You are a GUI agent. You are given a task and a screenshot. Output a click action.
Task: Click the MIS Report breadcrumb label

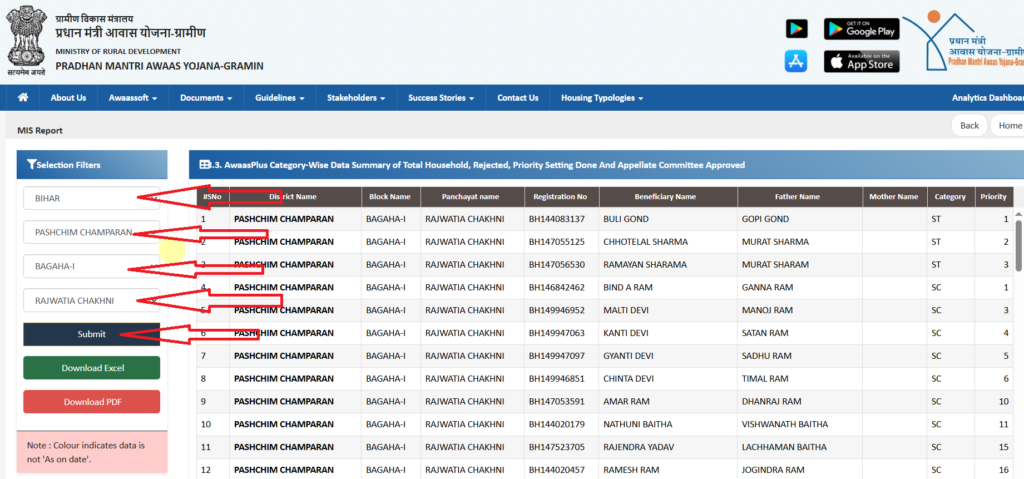pyautogui.click(x=40, y=131)
